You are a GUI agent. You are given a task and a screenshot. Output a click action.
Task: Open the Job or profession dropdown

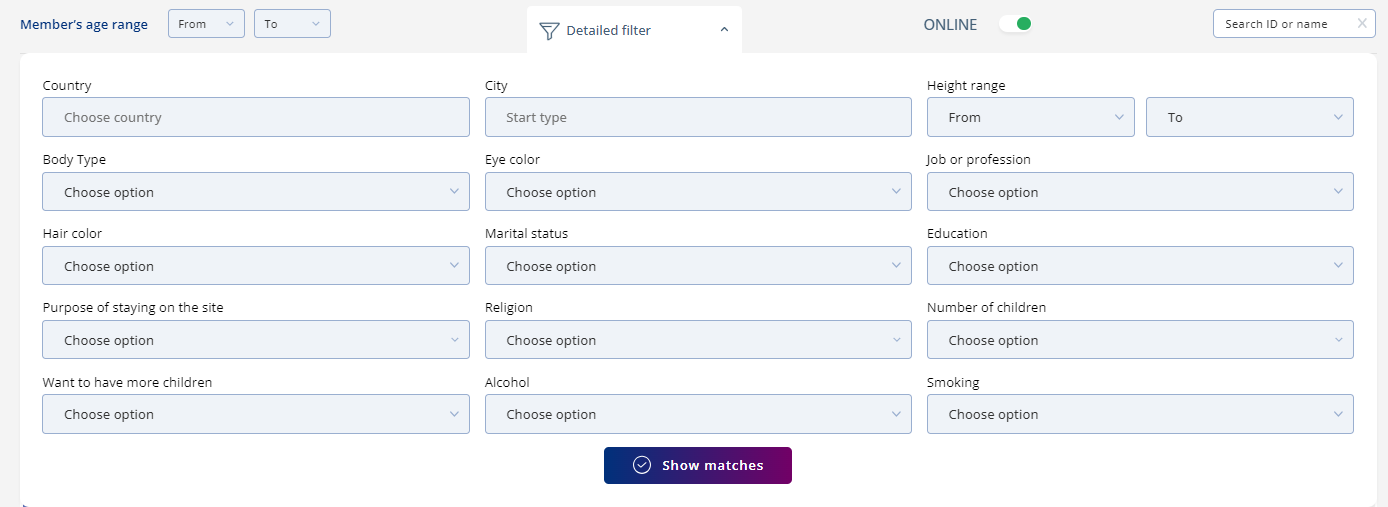(1140, 192)
